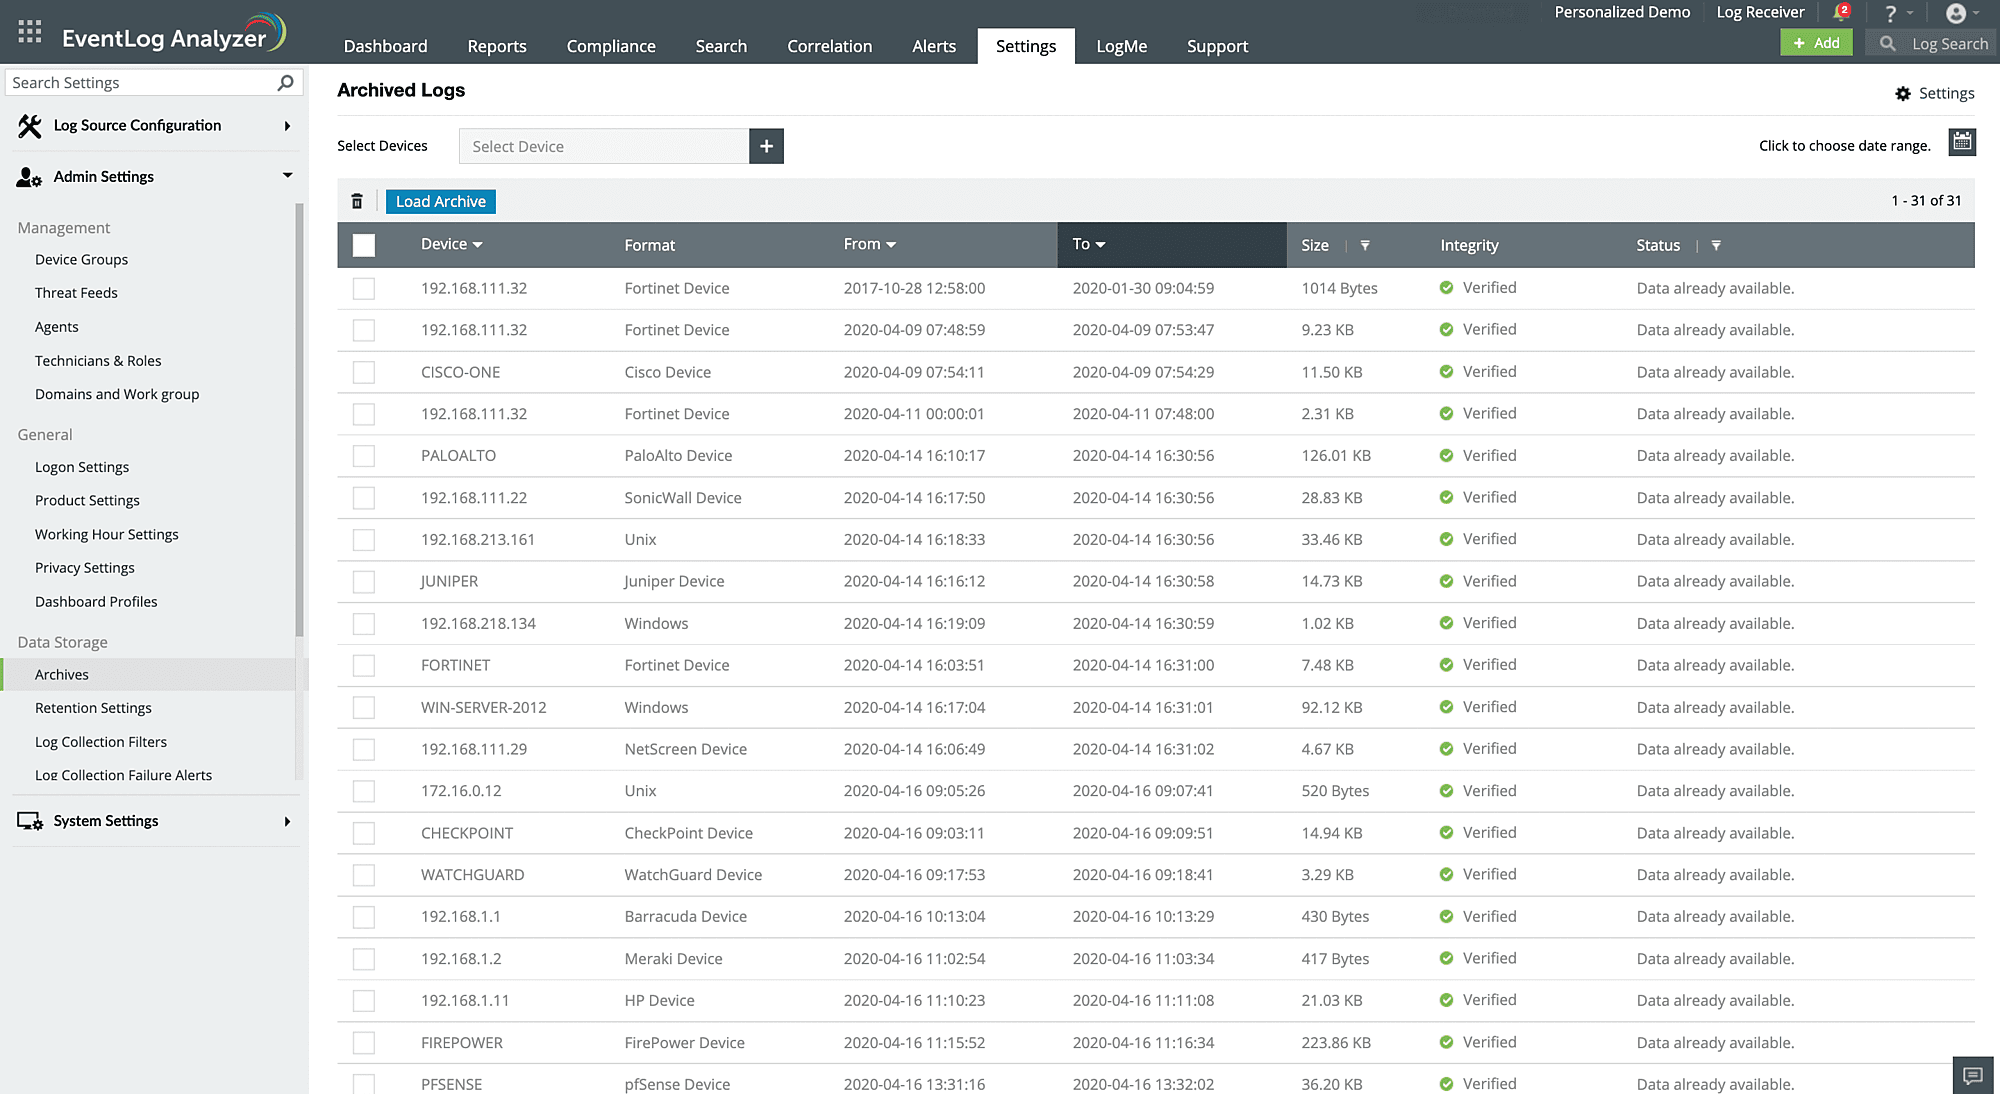This screenshot has height=1094, width=2000.
Task: Open the apps grid launcher
Action: click(29, 31)
